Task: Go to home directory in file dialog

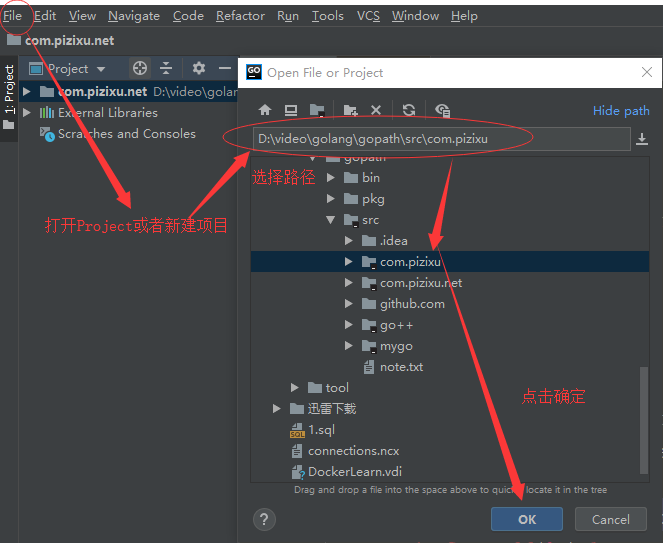Action: [x=265, y=110]
